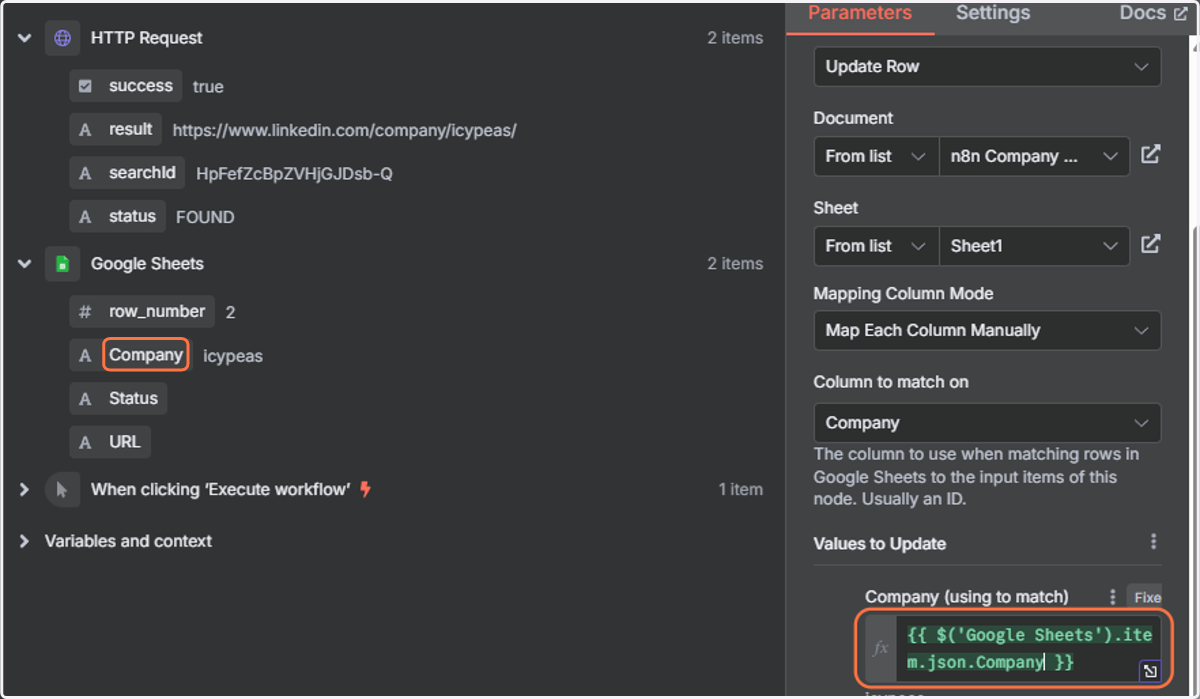Open Company field options three-dot menu

pos(1112,597)
